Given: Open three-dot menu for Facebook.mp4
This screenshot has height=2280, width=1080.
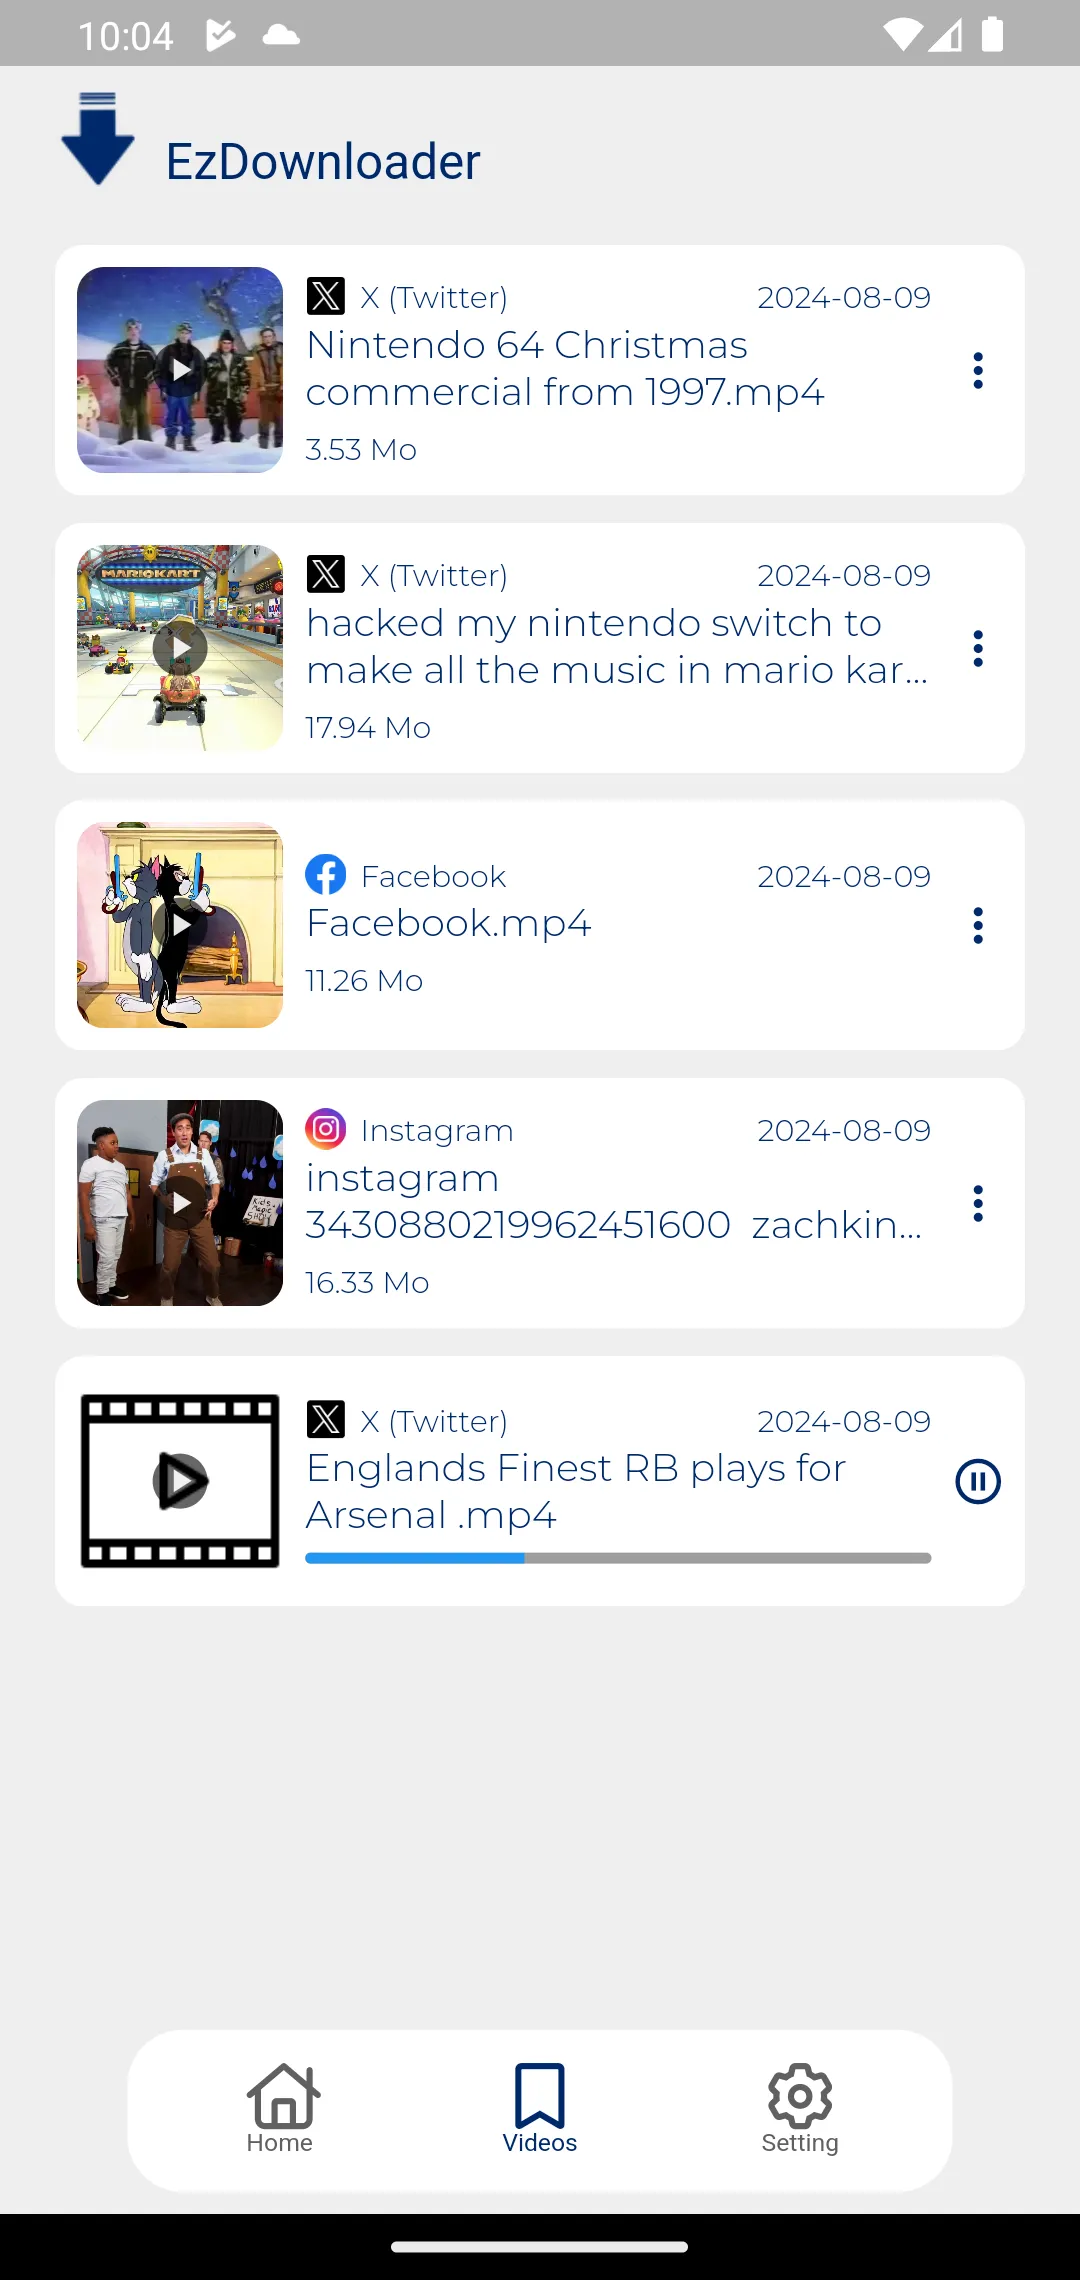Looking at the screenshot, I should coord(978,926).
